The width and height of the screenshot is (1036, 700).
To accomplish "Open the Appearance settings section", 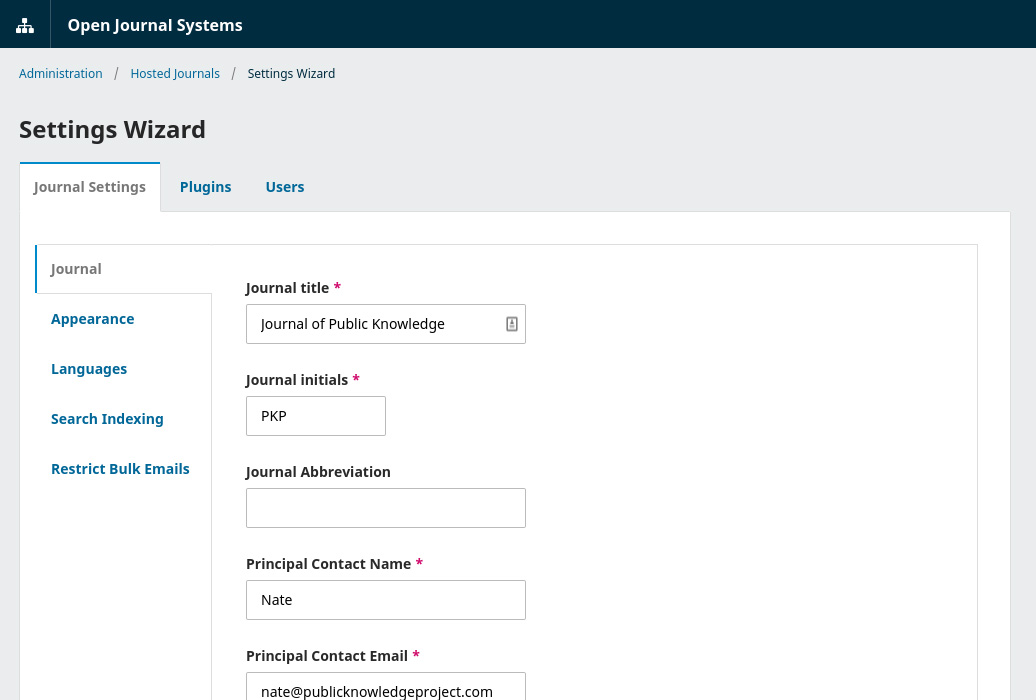I will click(93, 319).
